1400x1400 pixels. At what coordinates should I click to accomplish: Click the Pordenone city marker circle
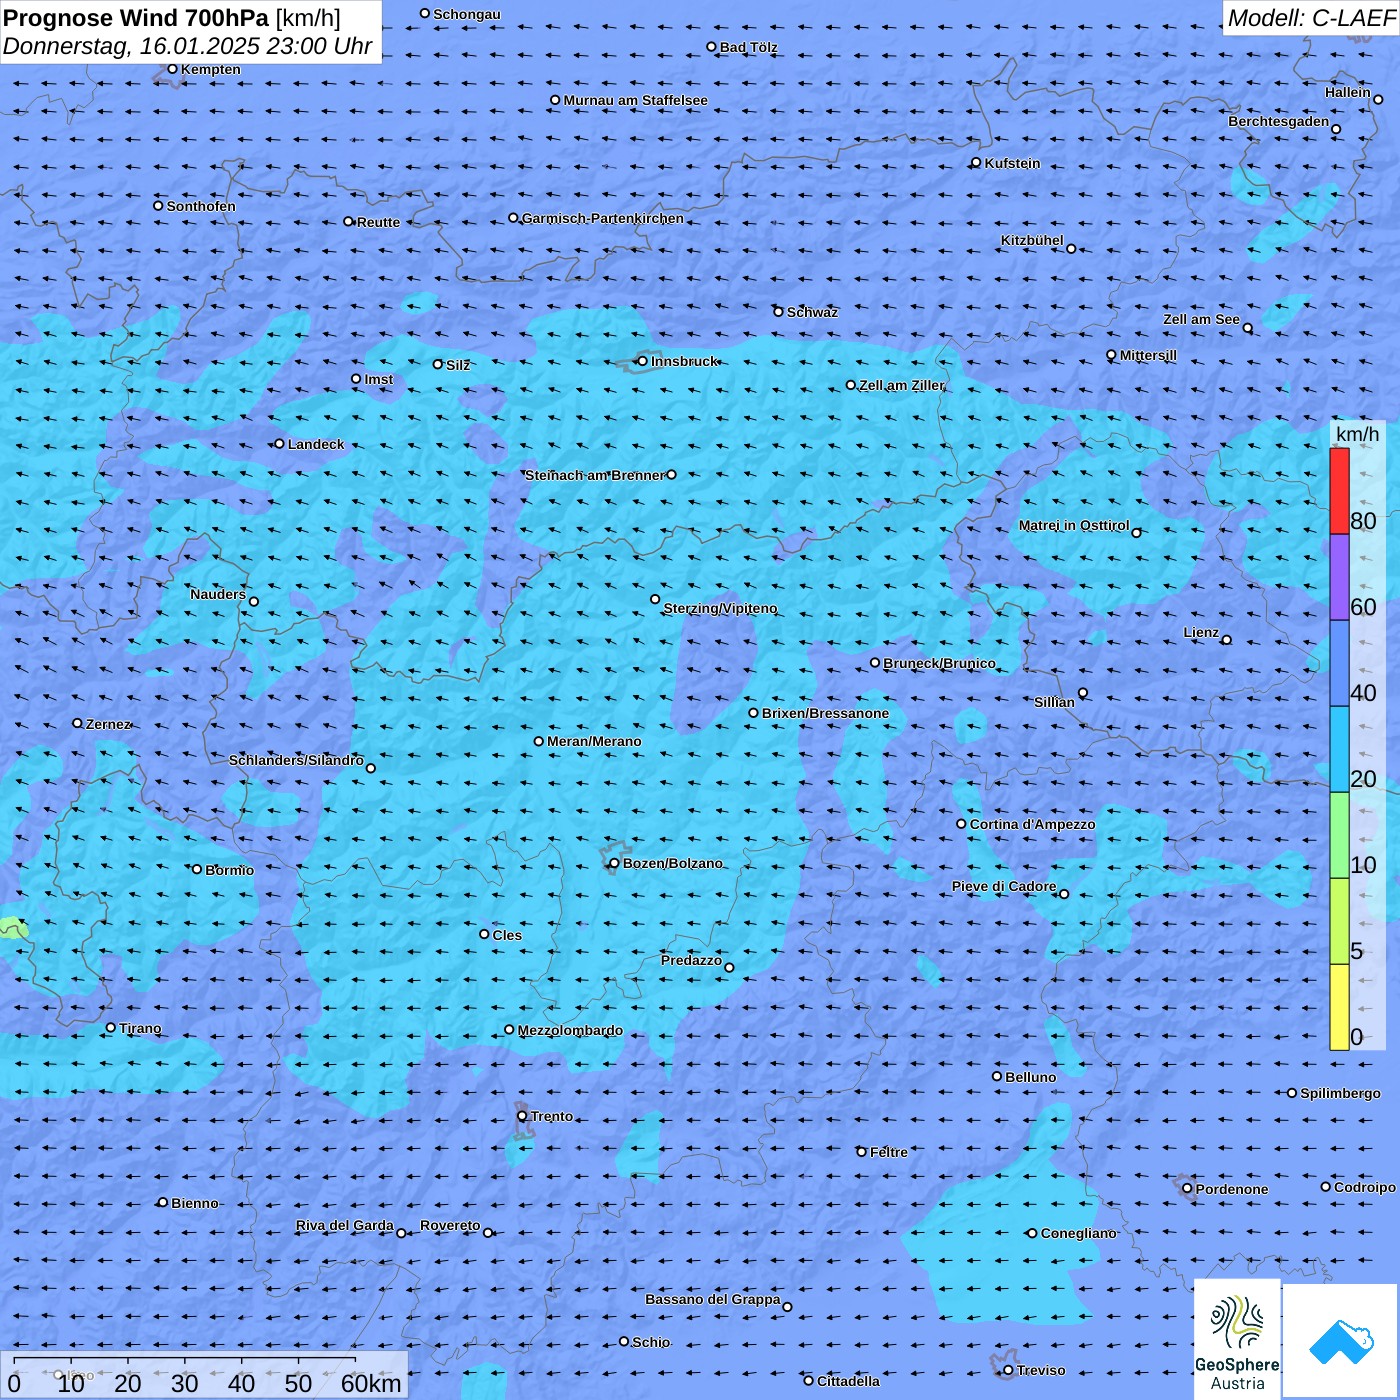1187,1189
